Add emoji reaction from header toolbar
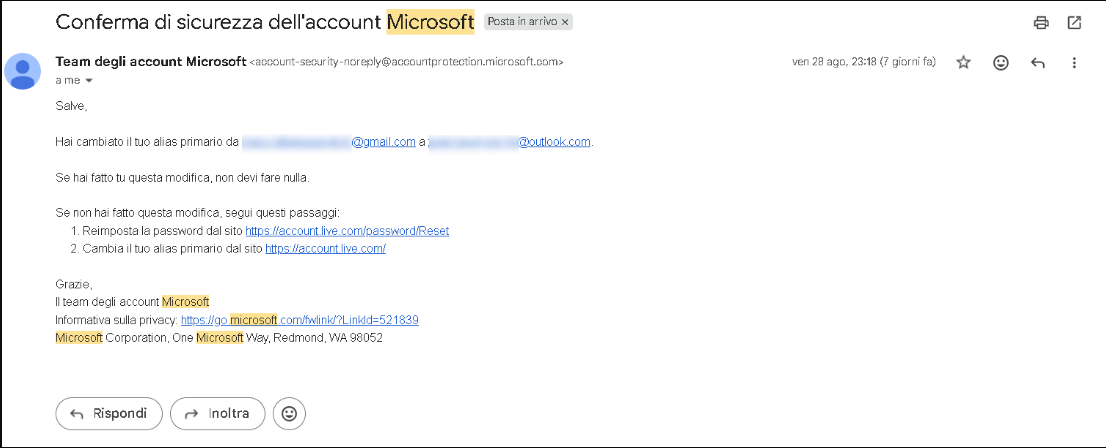The width and height of the screenshot is (1106, 448). pyautogui.click(x=1000, y=62)
